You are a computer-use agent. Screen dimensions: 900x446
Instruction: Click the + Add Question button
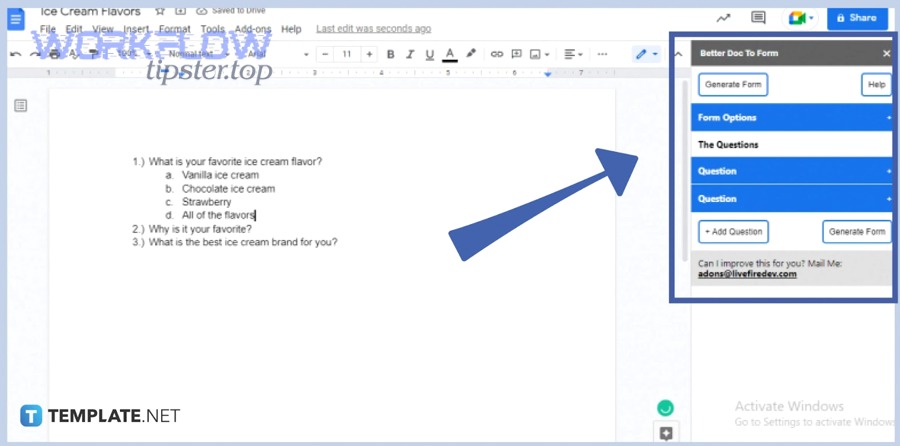734,232
